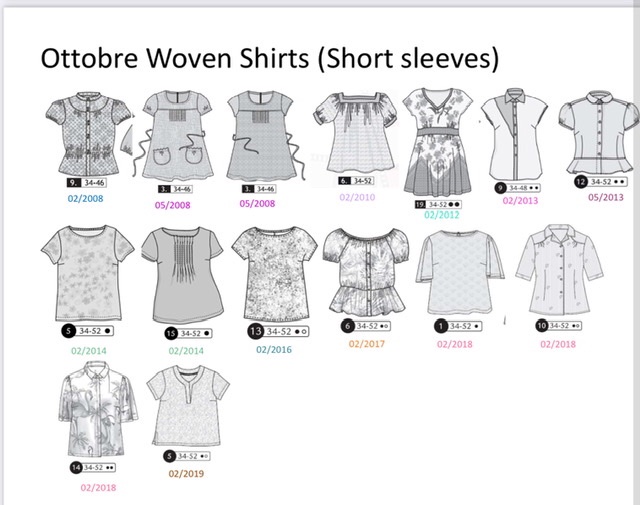Select the 02/2012 floral dress drawing

(438, 142)
